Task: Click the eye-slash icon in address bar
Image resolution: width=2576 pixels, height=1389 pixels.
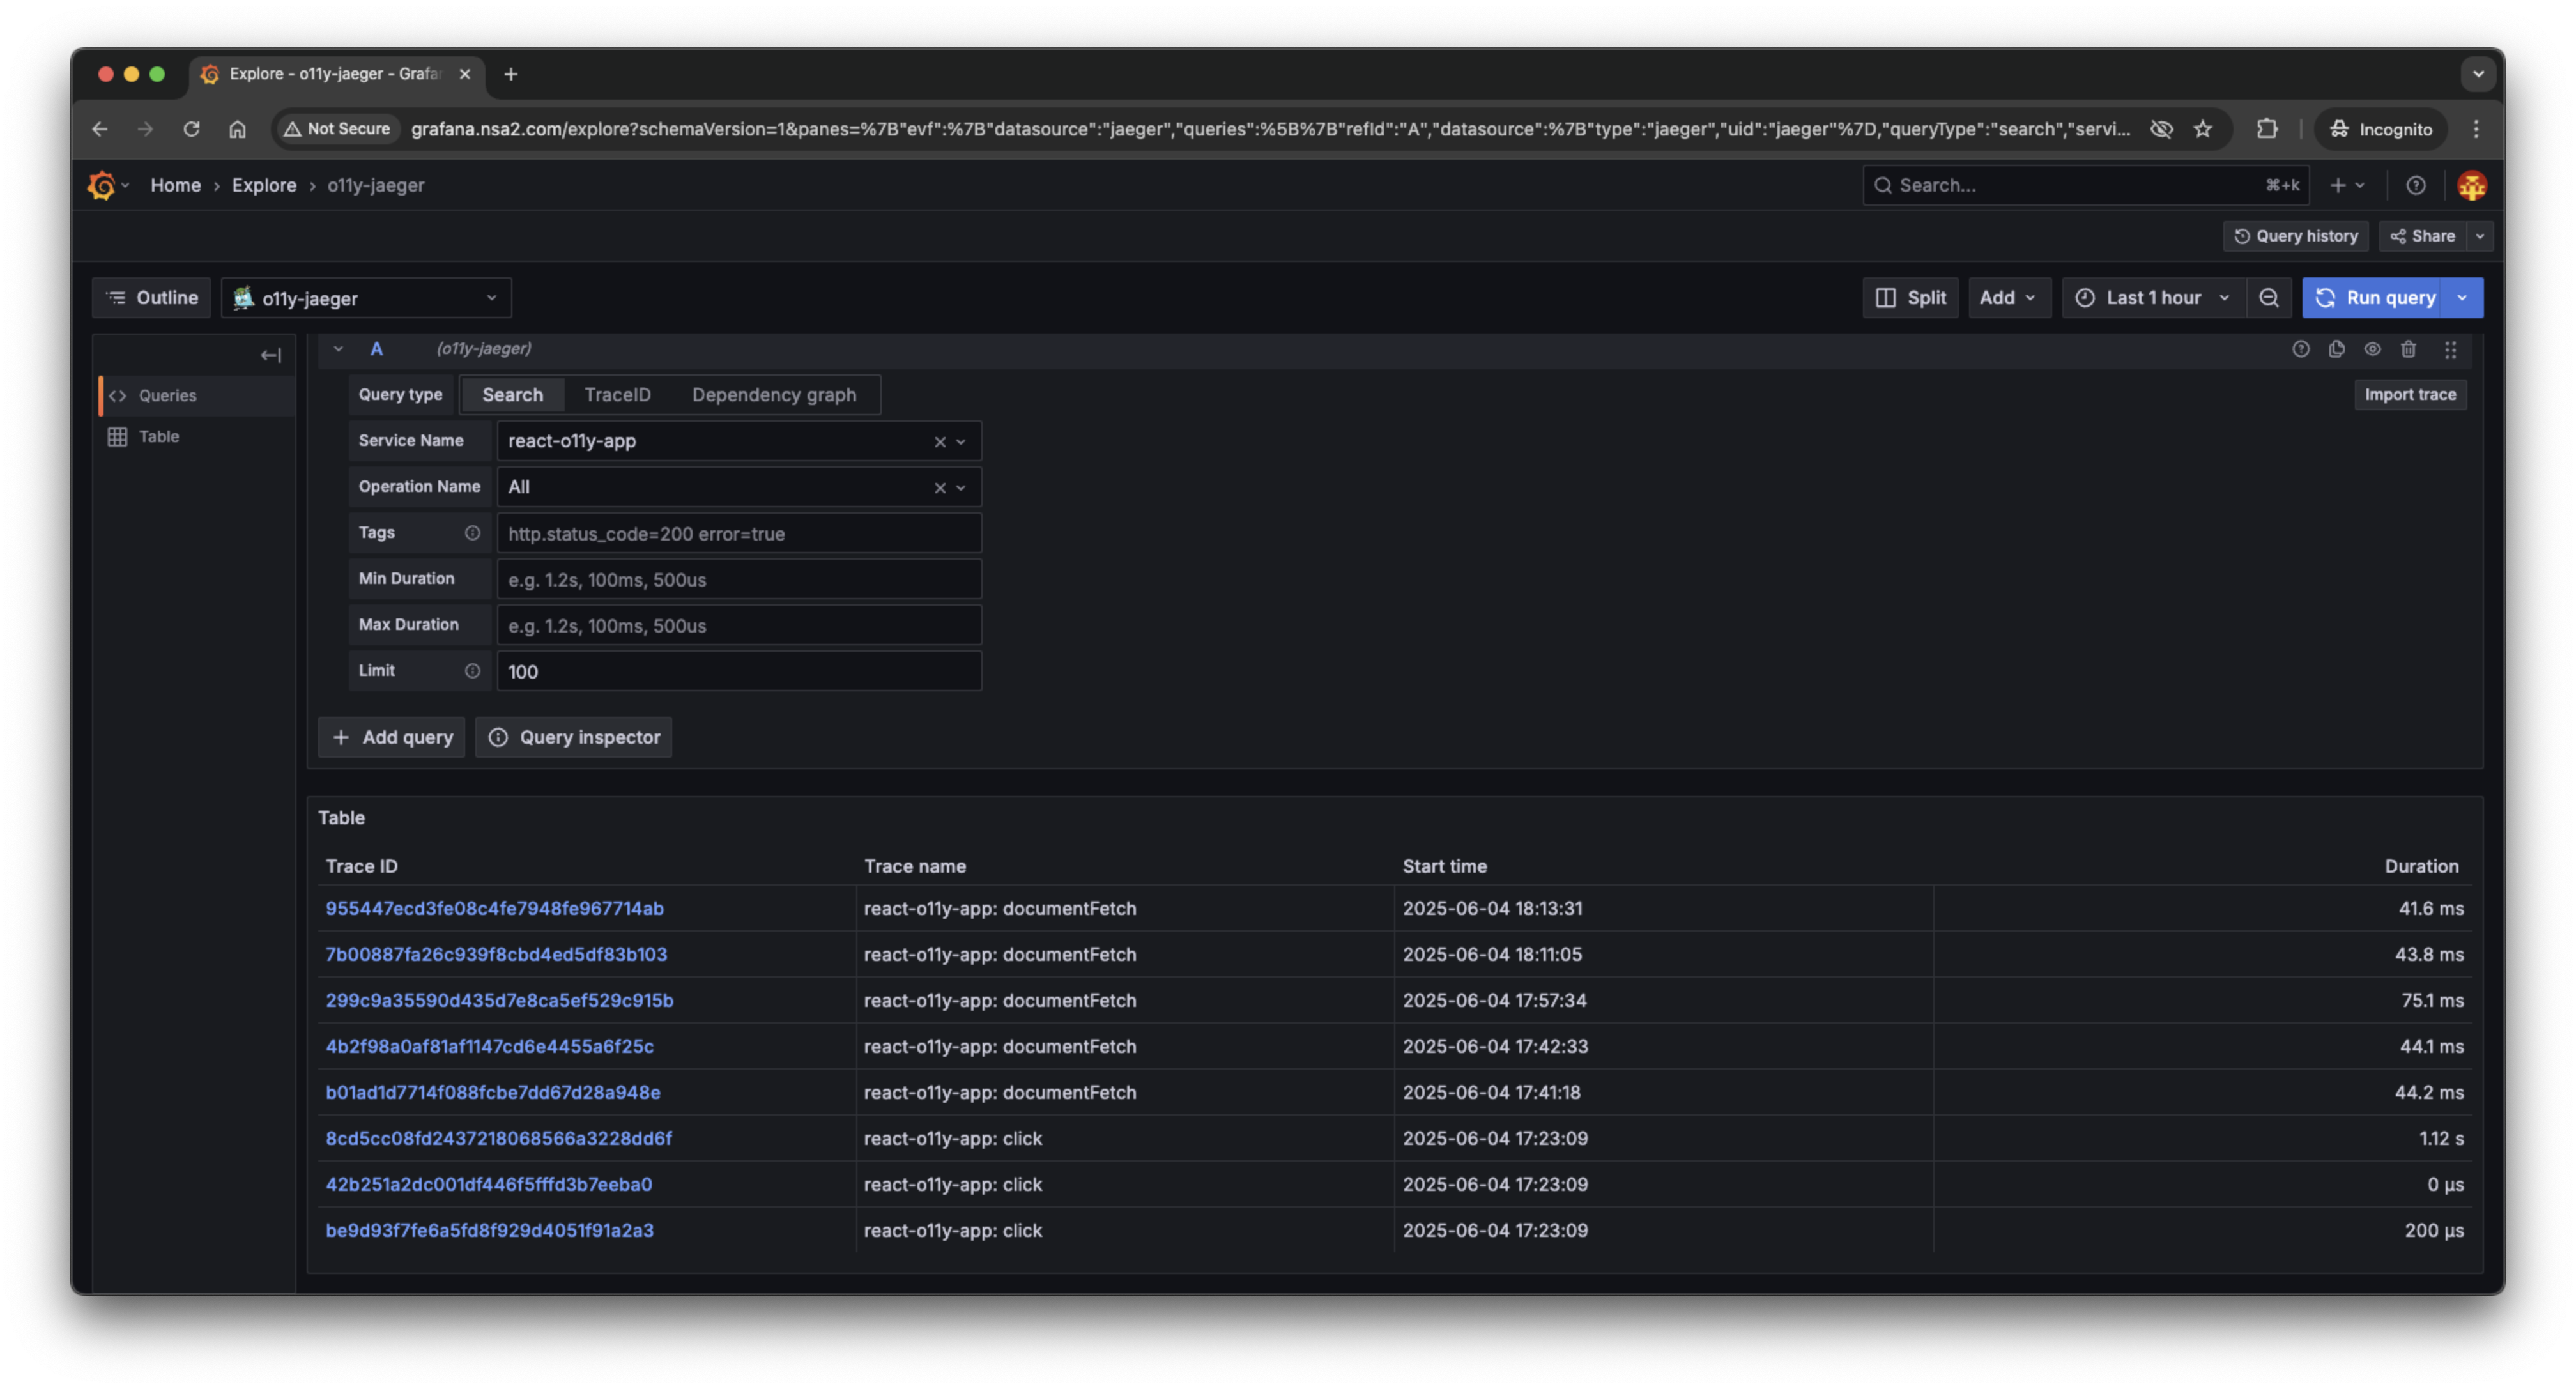Action: (2161, 129)
